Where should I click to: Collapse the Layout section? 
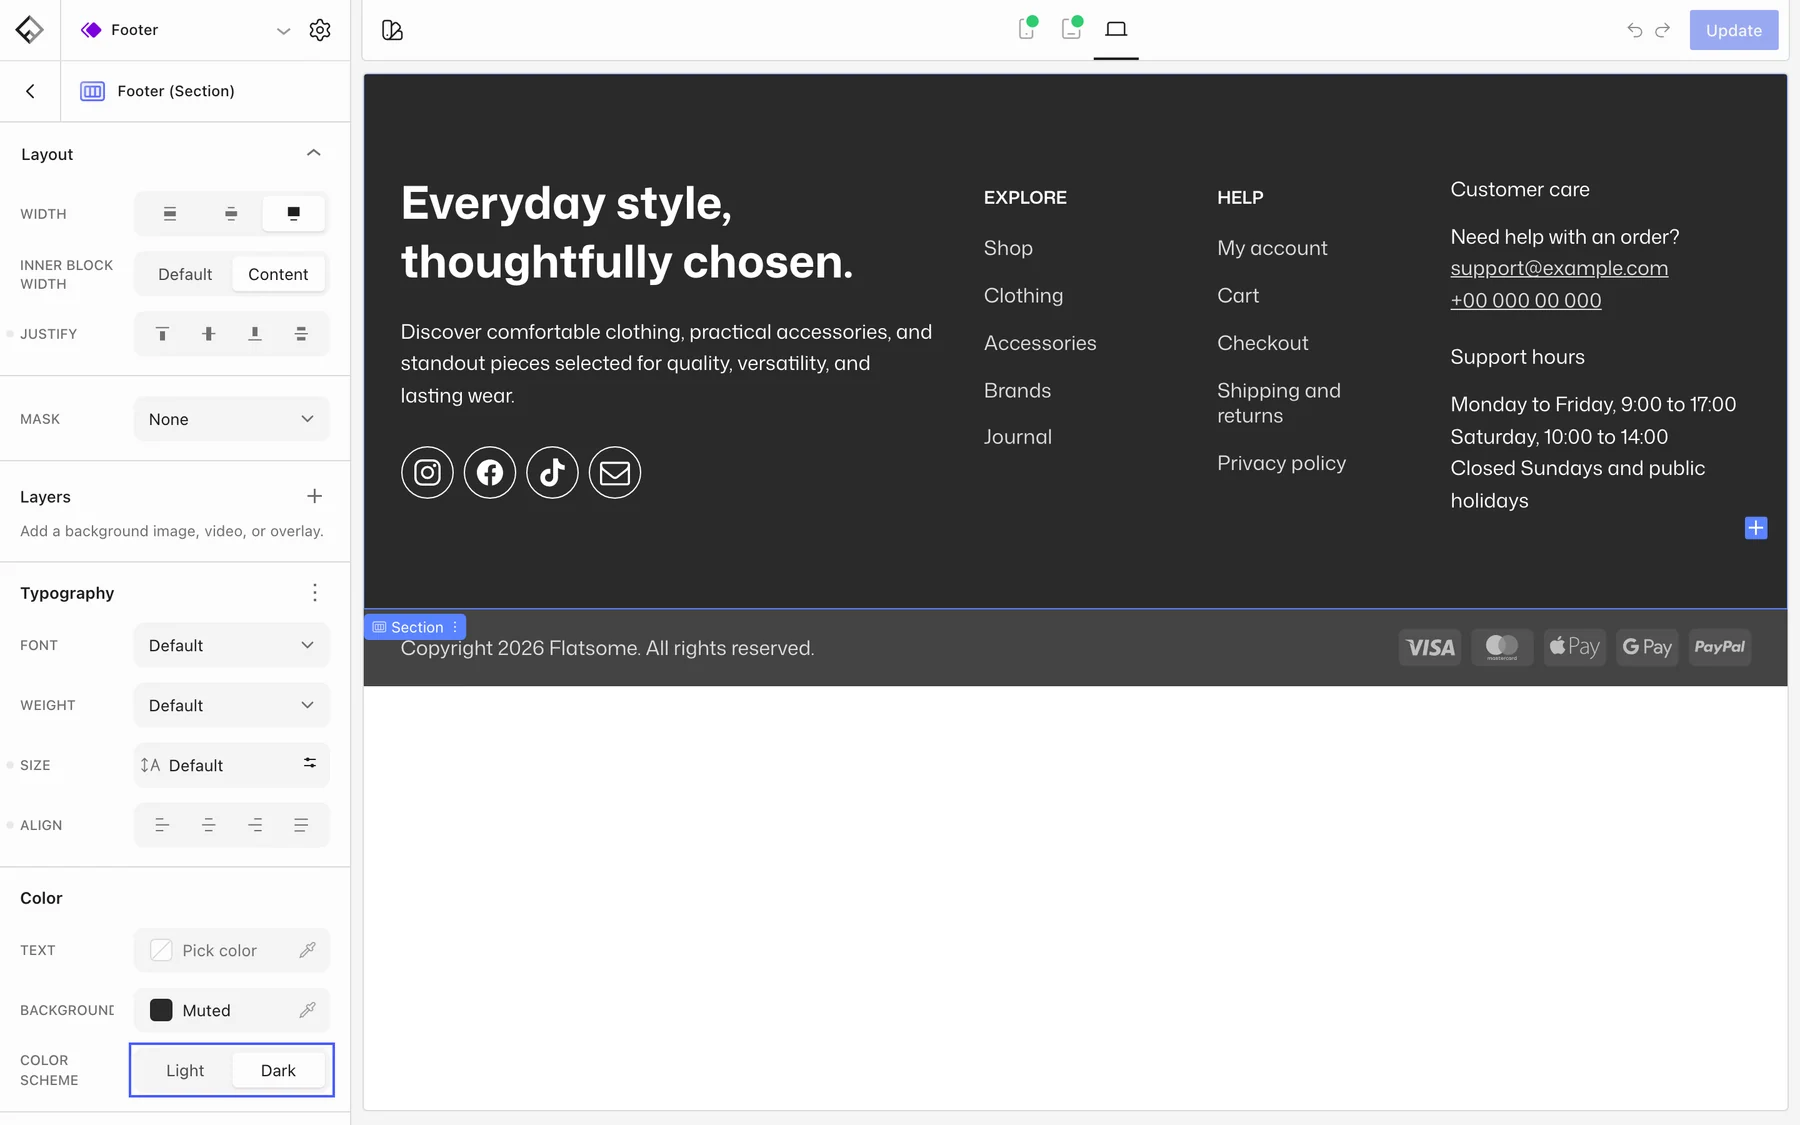[313, 153]
